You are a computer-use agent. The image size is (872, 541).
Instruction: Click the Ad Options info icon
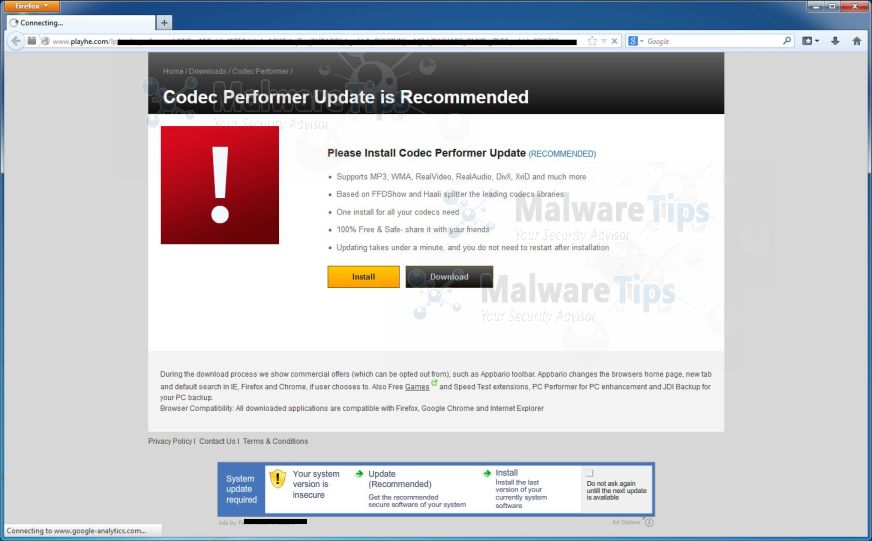point(649,522)
